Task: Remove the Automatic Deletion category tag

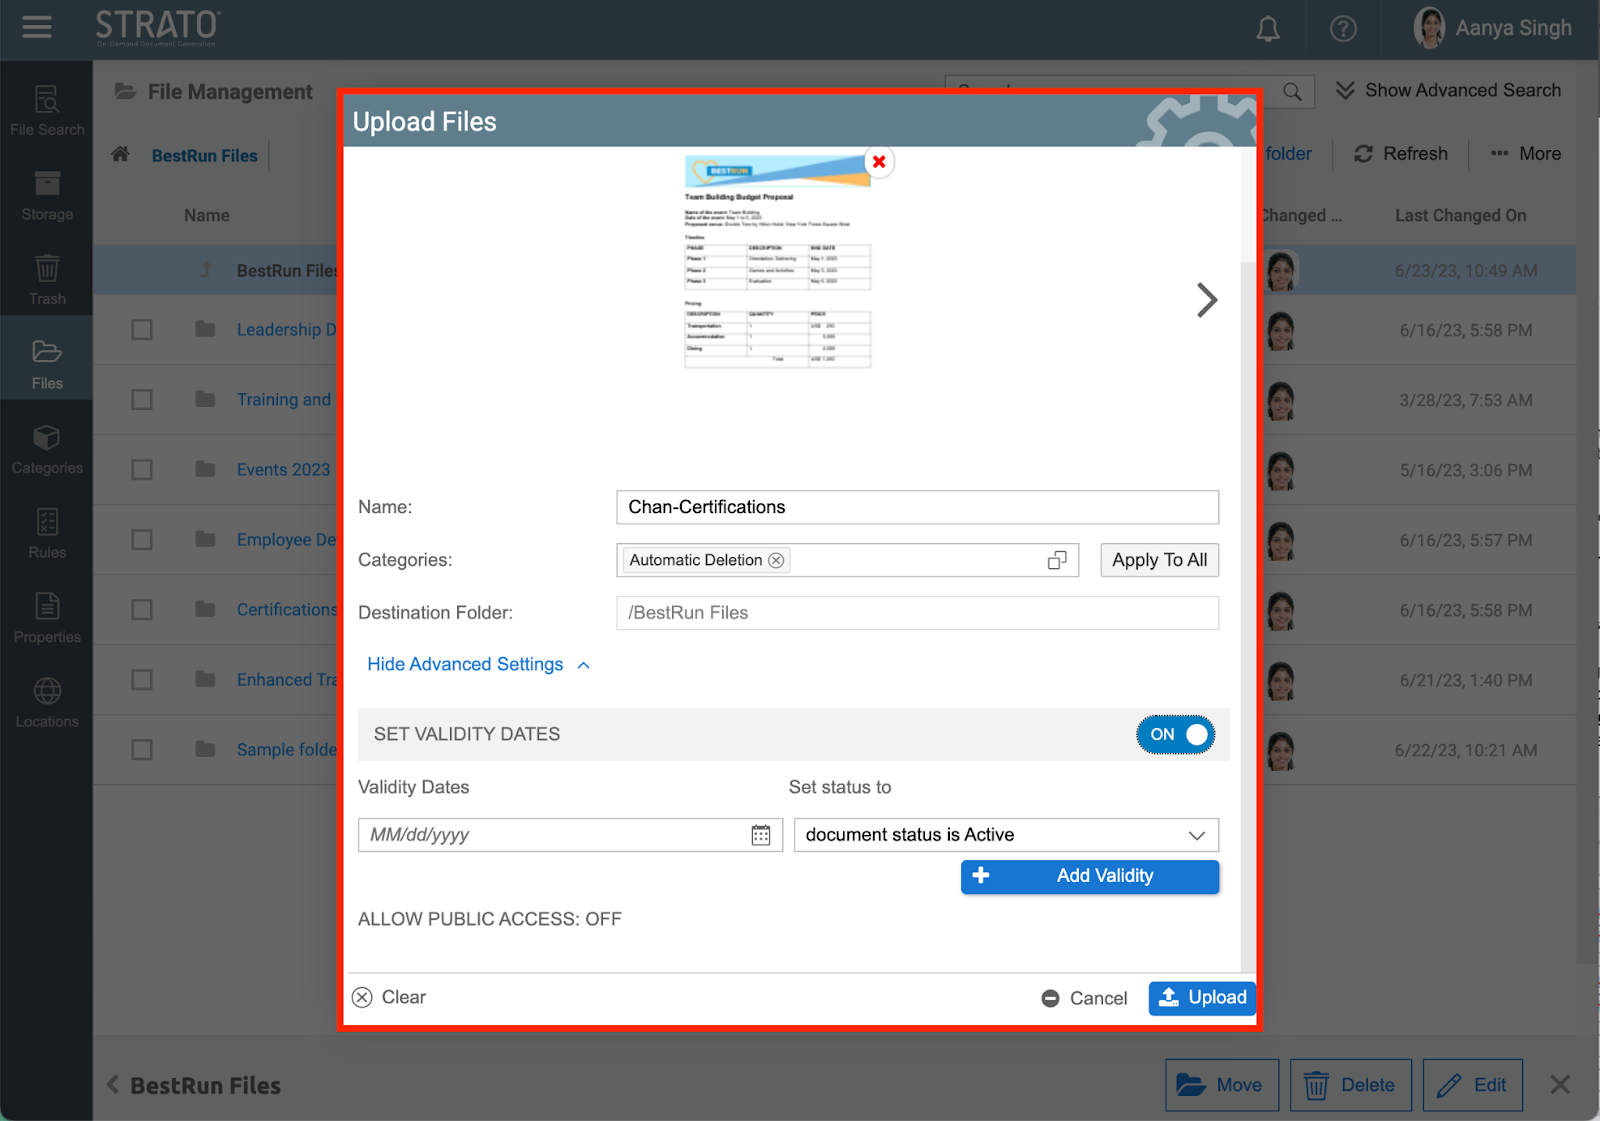Action: pos(776,560)
